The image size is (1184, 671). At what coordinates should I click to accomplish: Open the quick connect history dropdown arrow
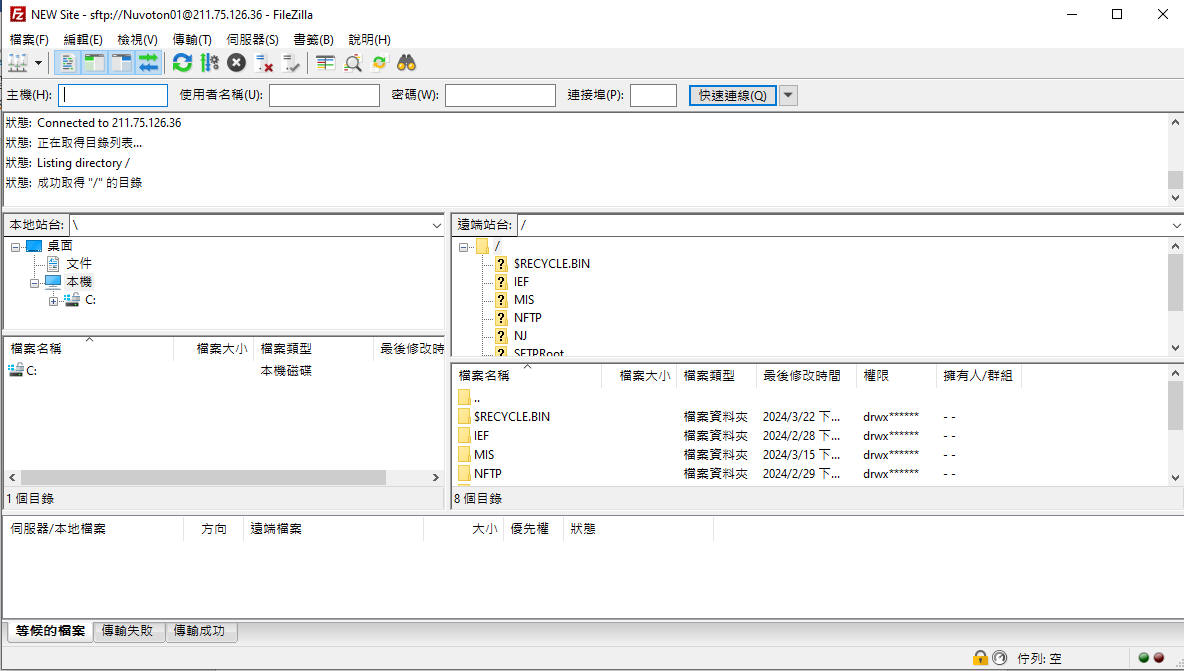click(788, 95)
